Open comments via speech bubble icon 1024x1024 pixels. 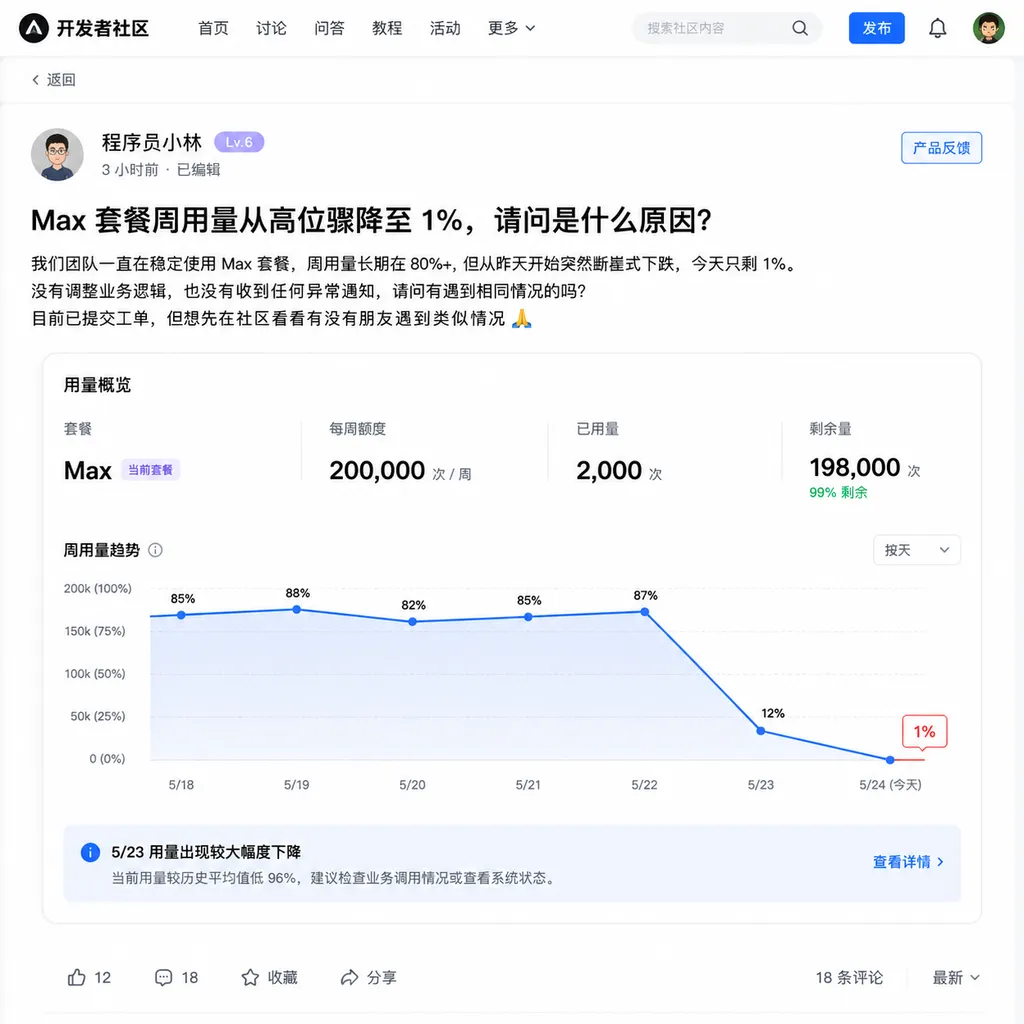[163, 977]
